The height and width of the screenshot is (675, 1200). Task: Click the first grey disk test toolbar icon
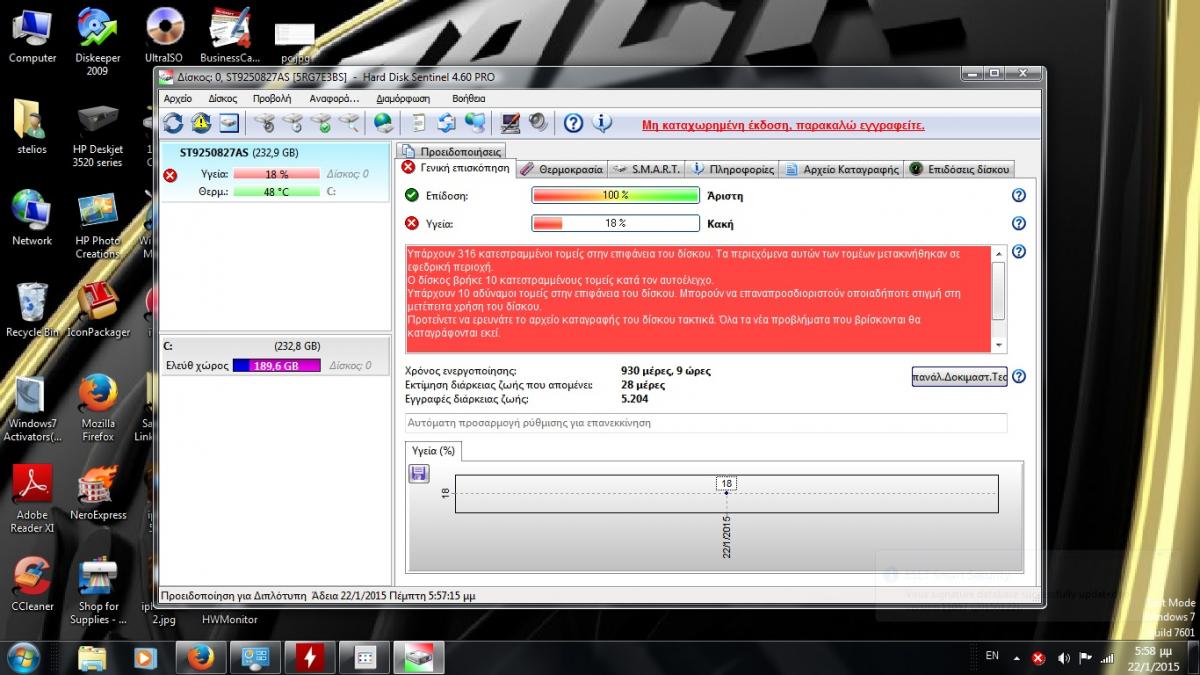tap(264, 123)
